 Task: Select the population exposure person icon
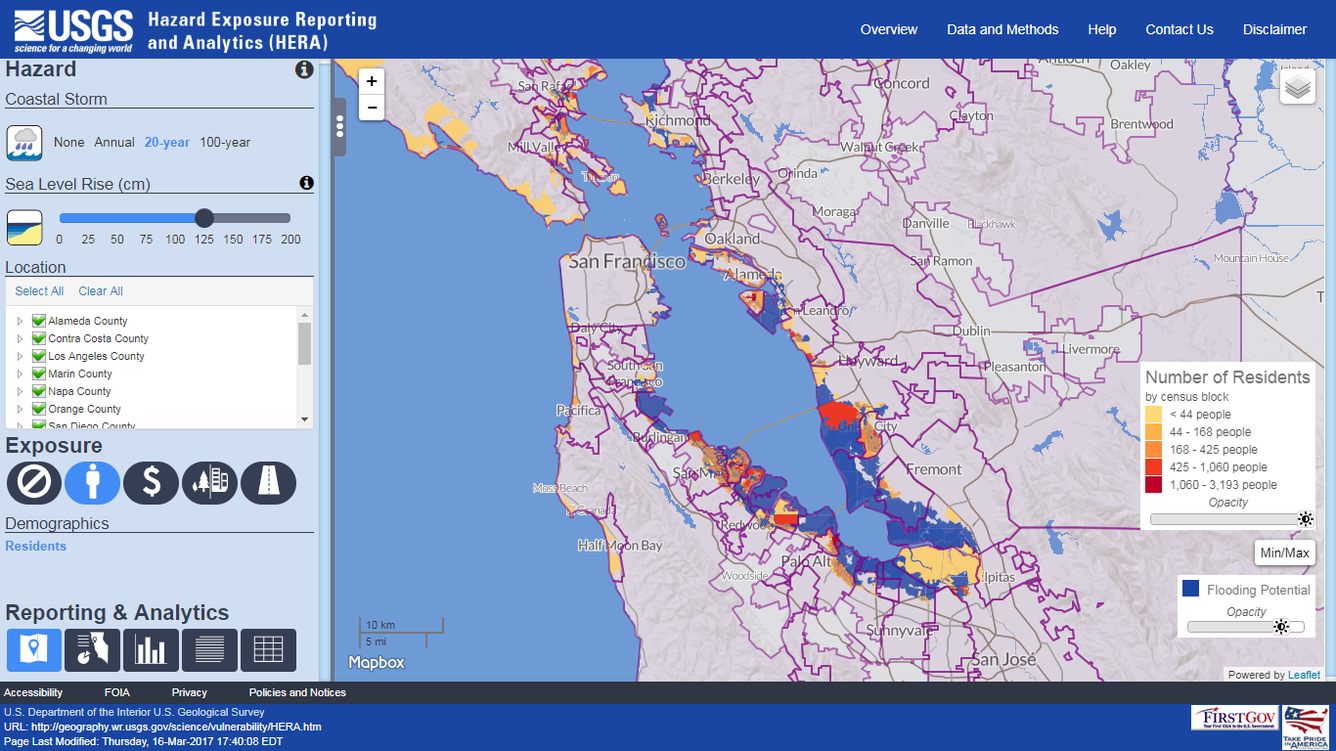(x=92, y=483)
